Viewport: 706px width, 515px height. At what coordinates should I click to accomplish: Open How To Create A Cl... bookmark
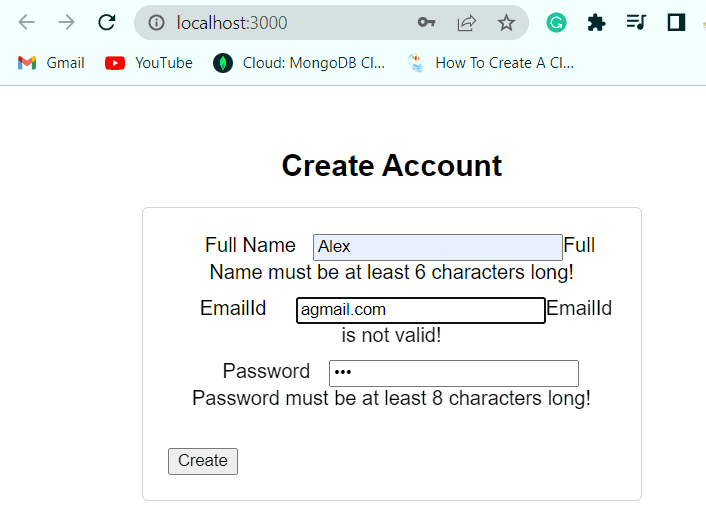pyautogui.click(x=505, y=63)
